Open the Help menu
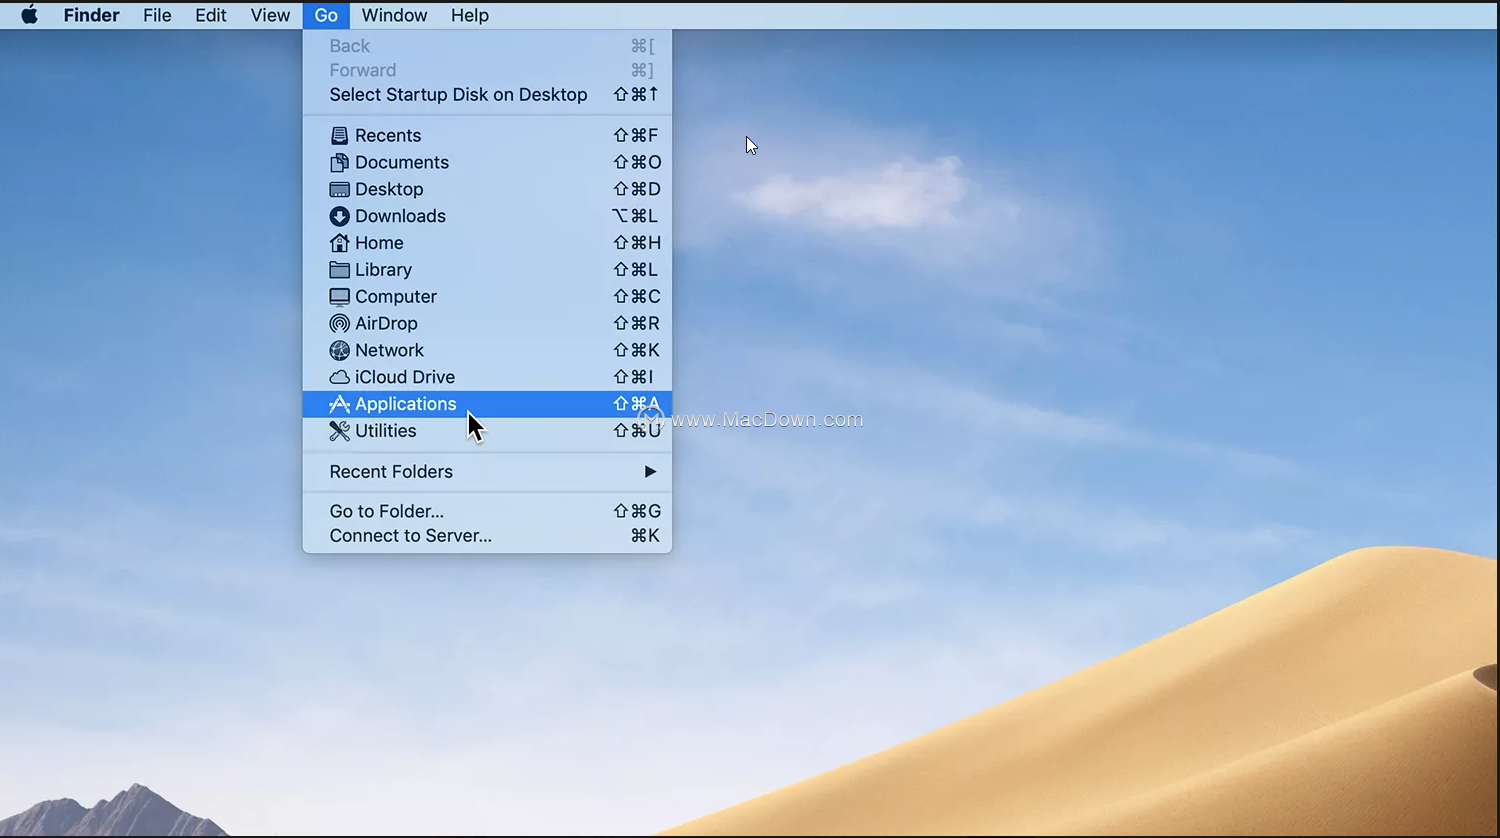1500x838 pixels. click(x=470, y=15)
